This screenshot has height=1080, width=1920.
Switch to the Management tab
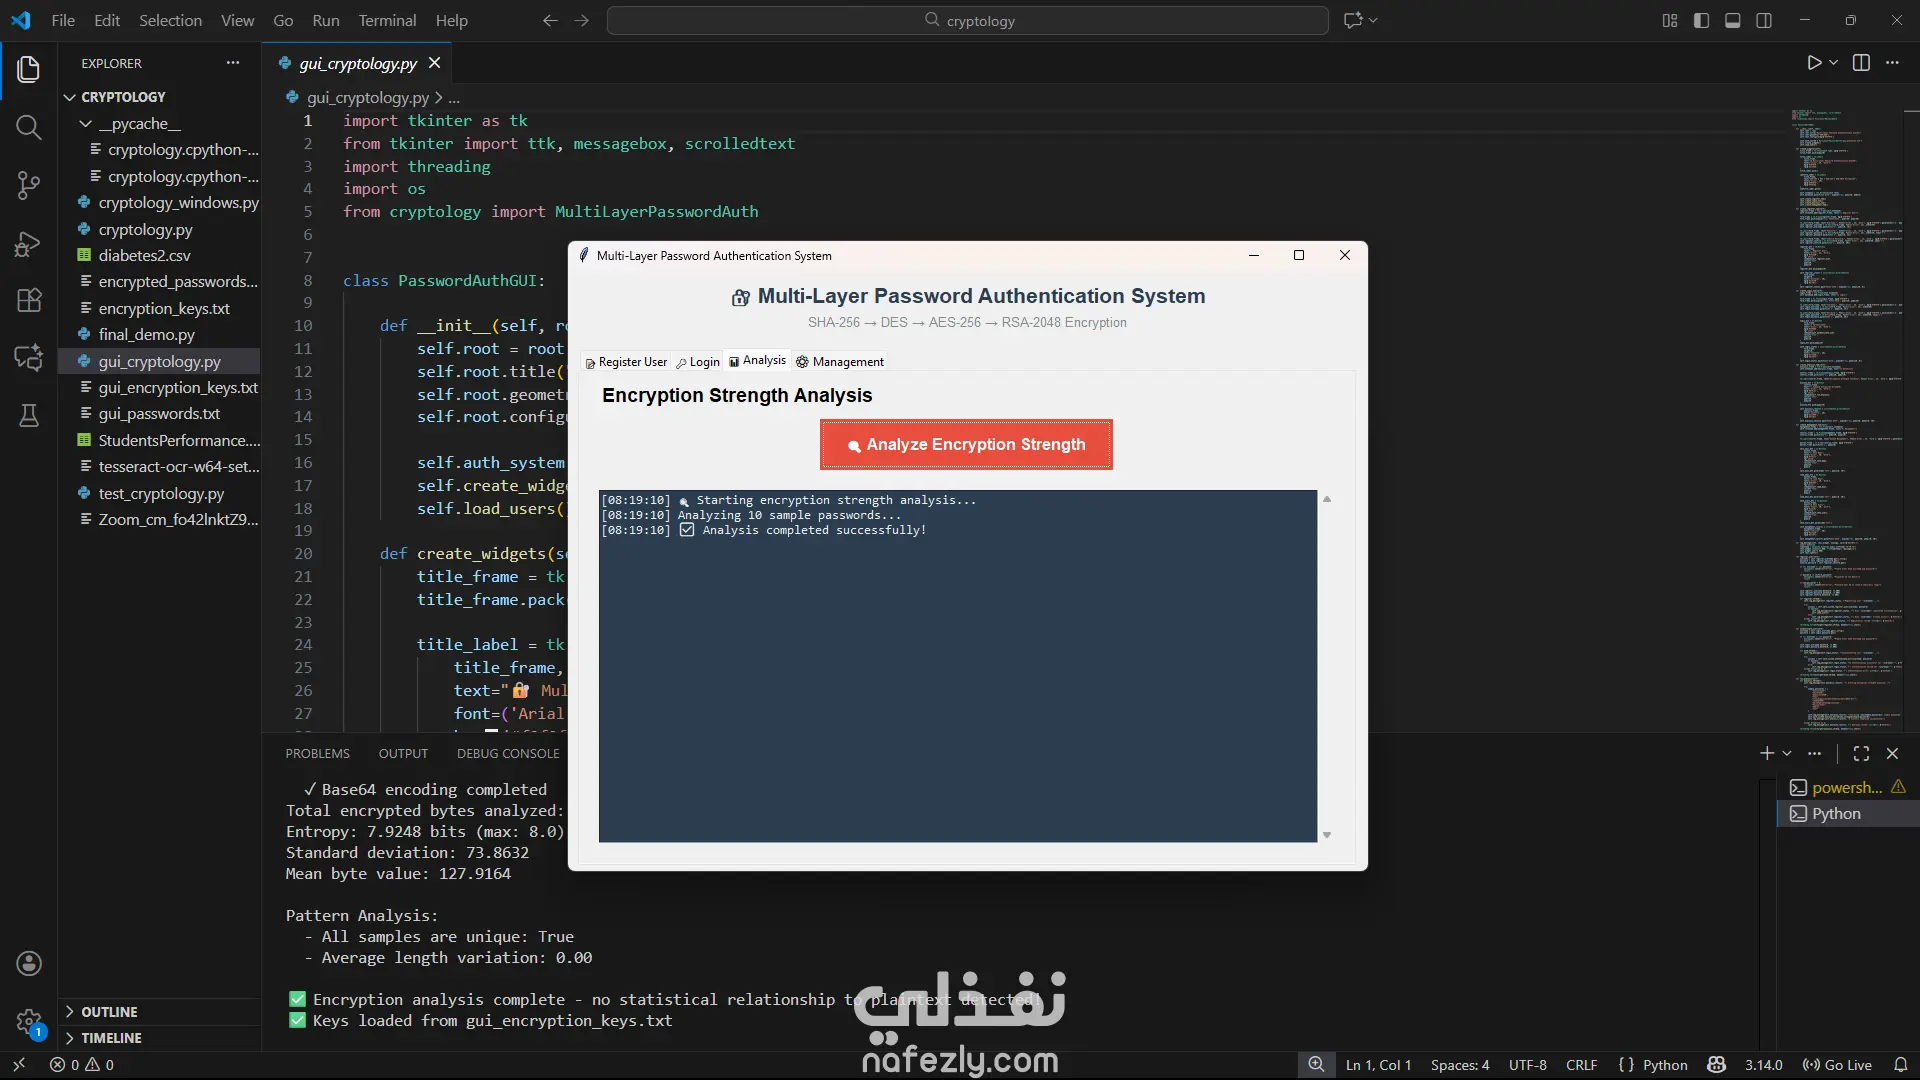[840, 362]
